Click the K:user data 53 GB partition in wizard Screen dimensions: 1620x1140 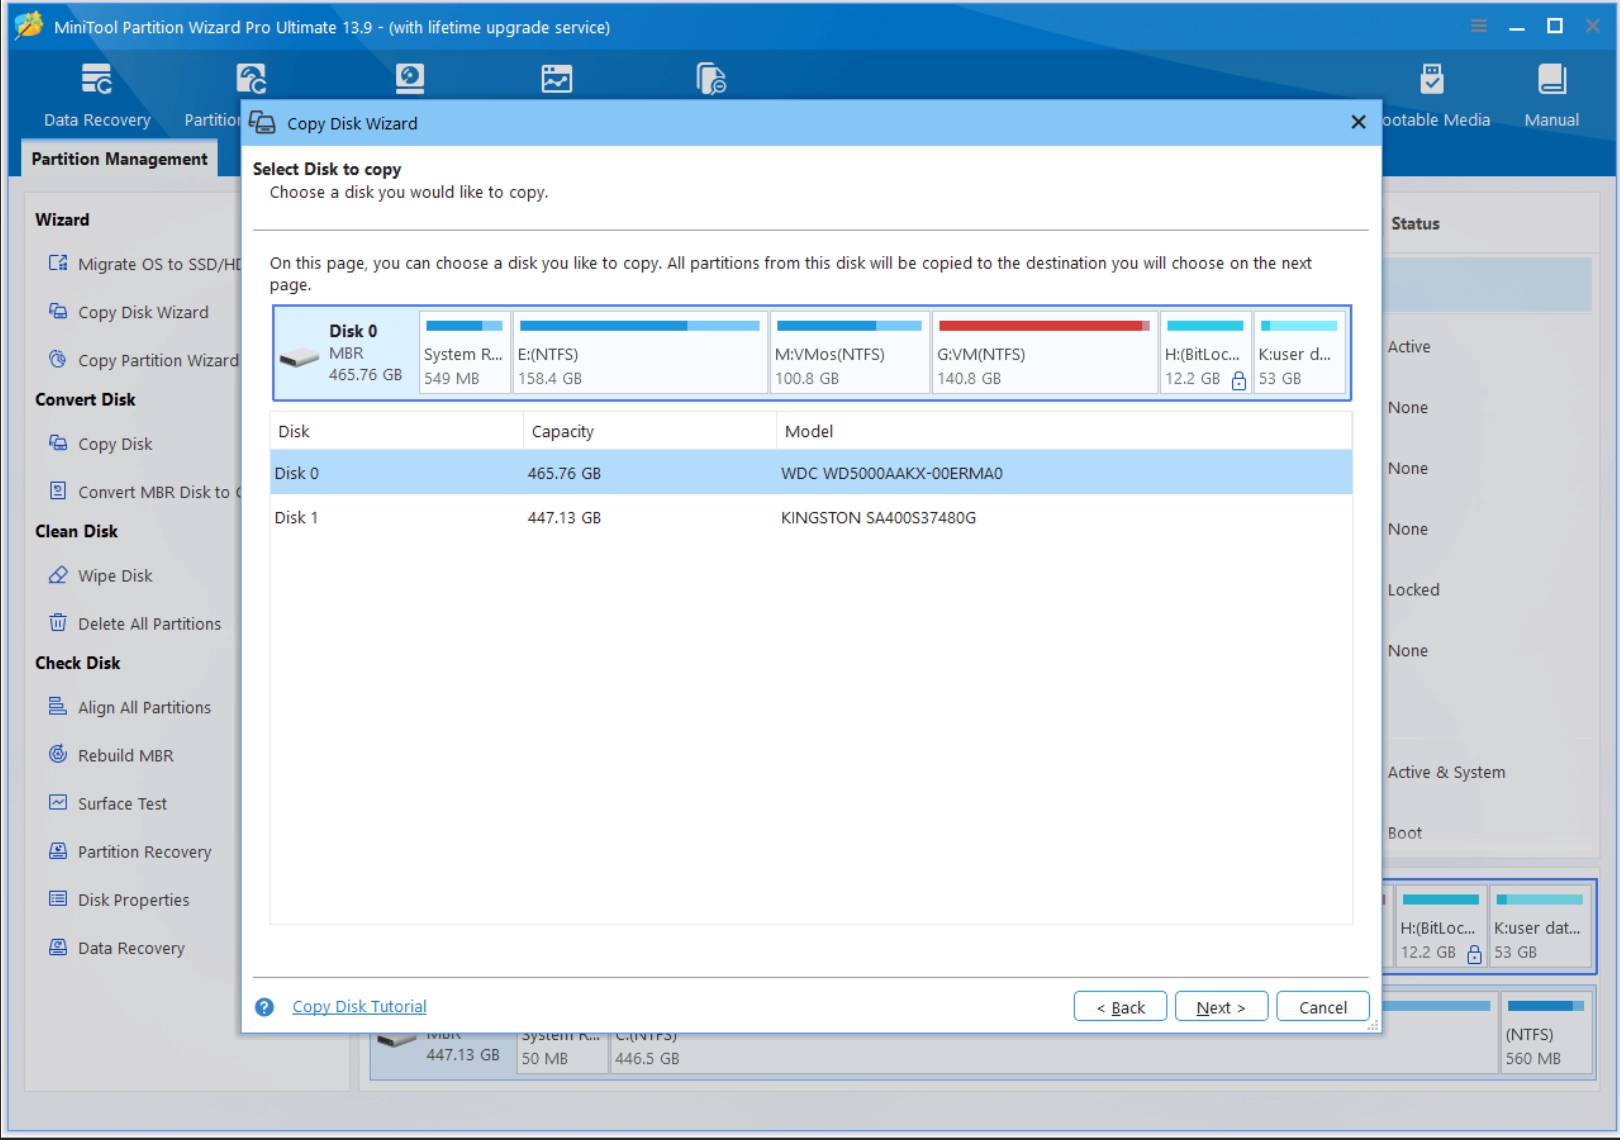click(x=1299, y=353)
